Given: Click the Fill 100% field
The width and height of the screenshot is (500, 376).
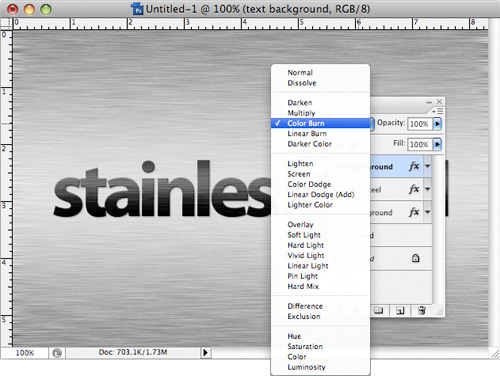Looking at the screenshot, I should (x=420, y=144).
